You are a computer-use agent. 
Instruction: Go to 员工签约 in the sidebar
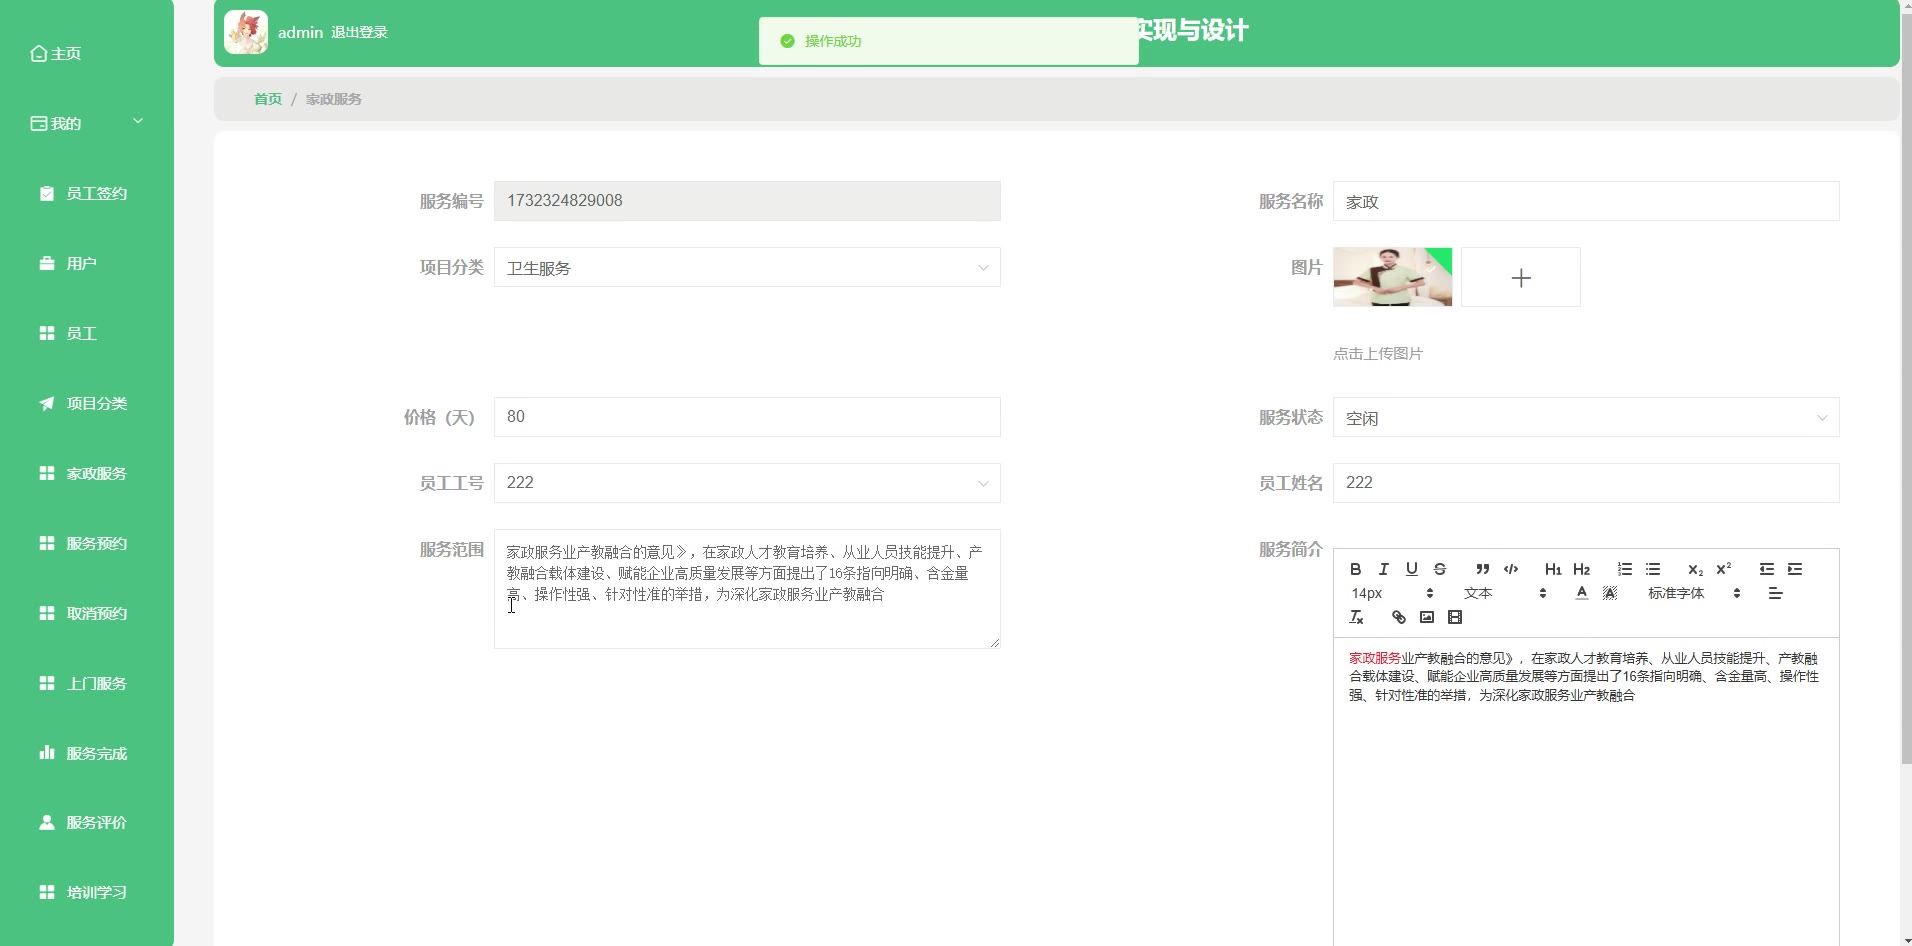pos(96,193)
